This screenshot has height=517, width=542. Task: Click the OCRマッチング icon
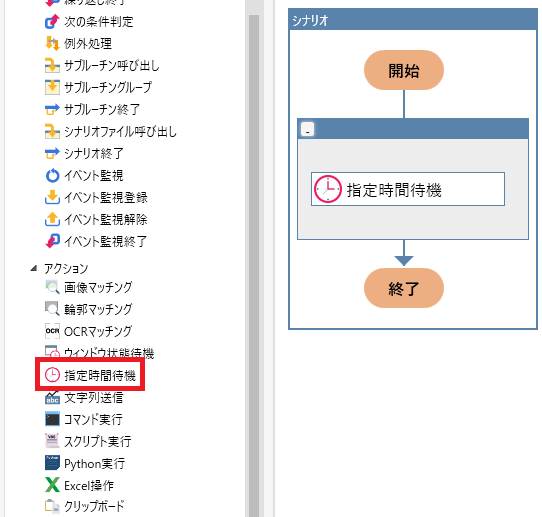point(52,331)
